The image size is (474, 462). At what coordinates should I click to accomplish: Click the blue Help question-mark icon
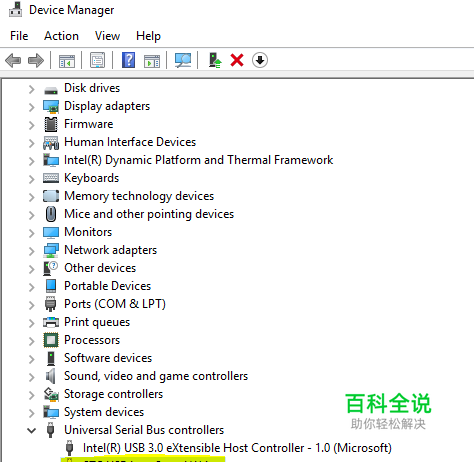click(128, 60)
